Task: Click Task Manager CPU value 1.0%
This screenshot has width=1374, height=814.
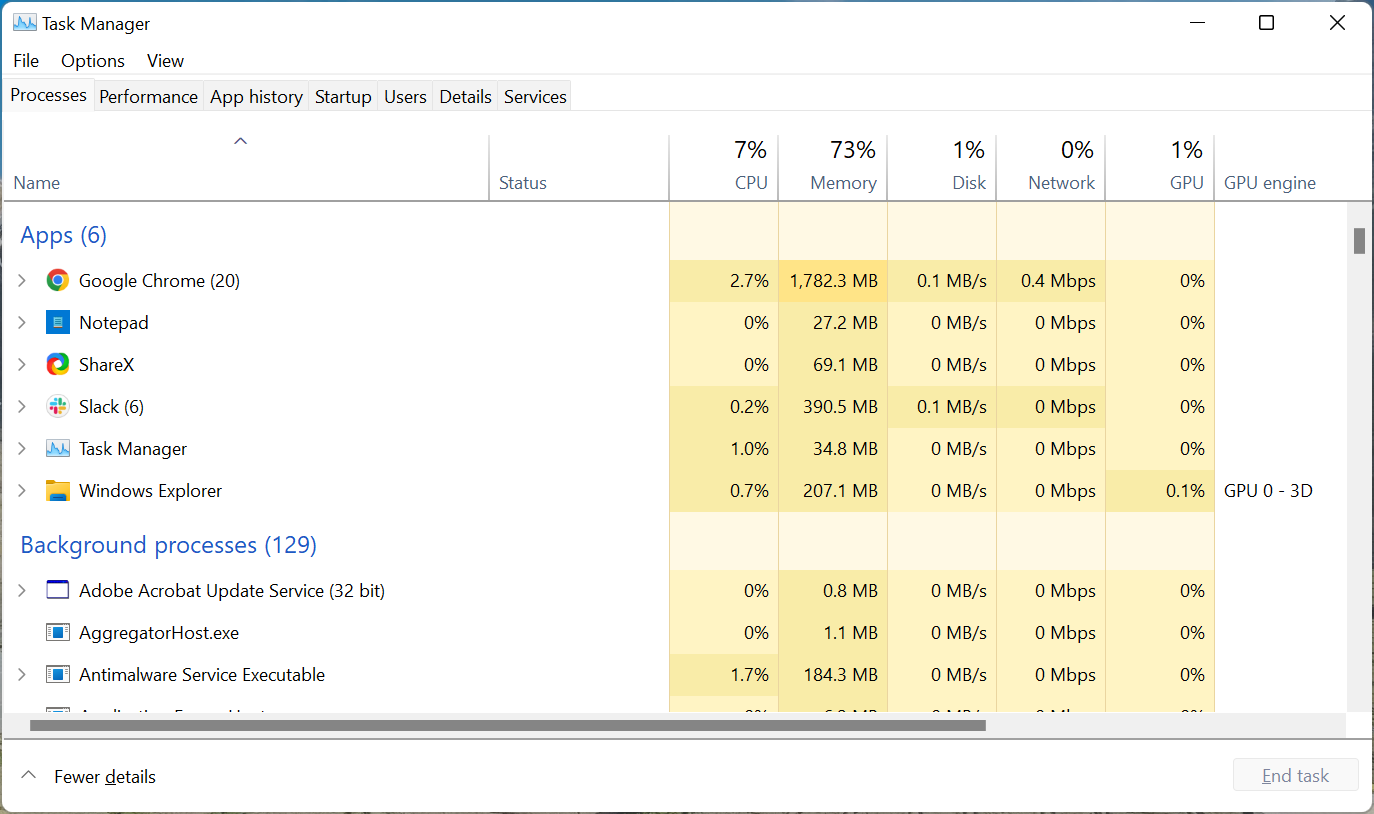Action: coord(749,449)
